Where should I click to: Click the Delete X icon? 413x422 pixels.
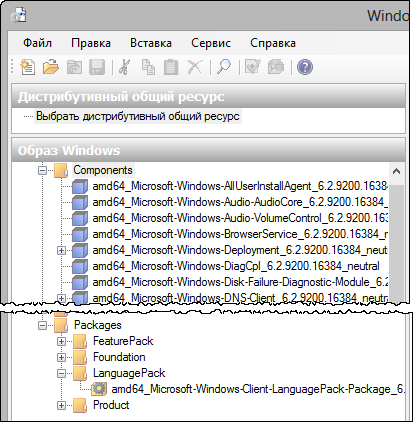point(195,67)
